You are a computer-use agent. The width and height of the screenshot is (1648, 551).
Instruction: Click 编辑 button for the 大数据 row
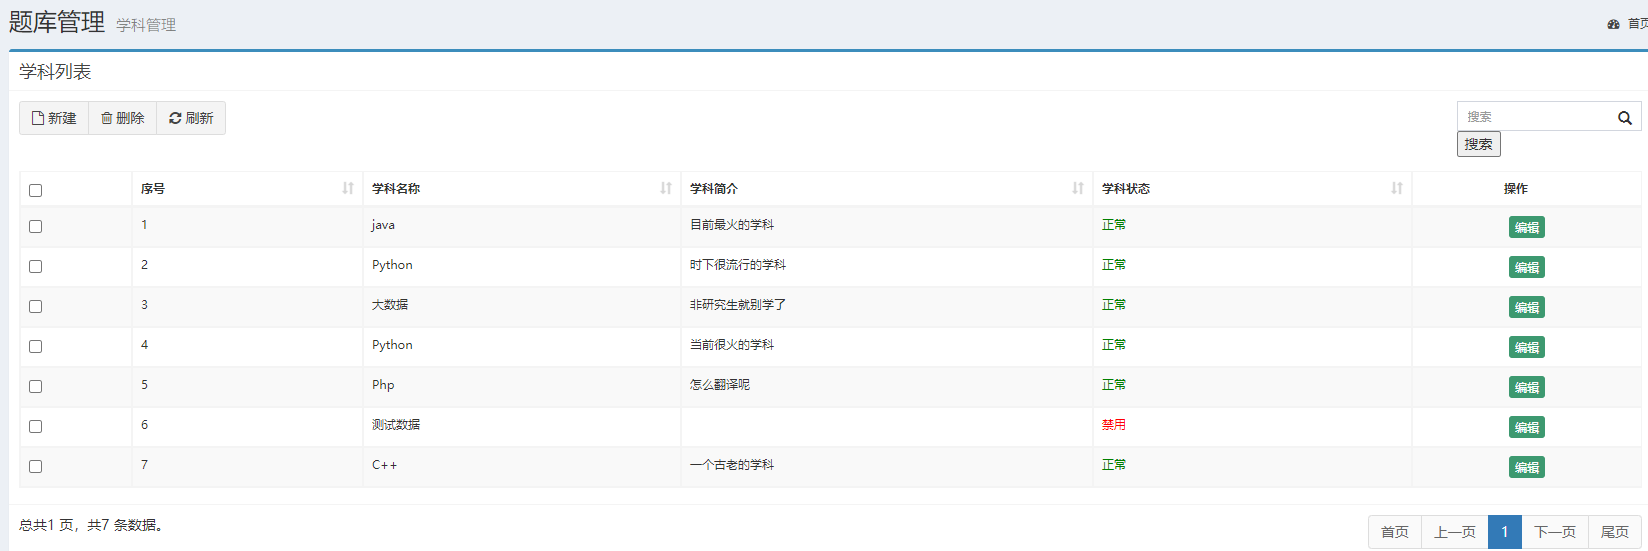pyautogui.click(x=1527, y=307)
